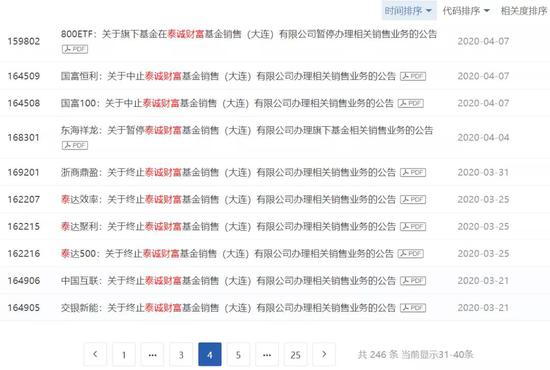Screen dimensions: 550x370
Task: Click the 共 246 条 results count text
Action: click(378, 355)
